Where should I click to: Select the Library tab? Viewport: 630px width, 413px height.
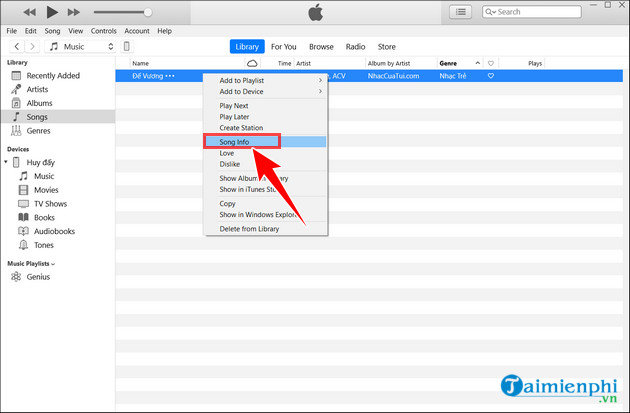(247, 47)
